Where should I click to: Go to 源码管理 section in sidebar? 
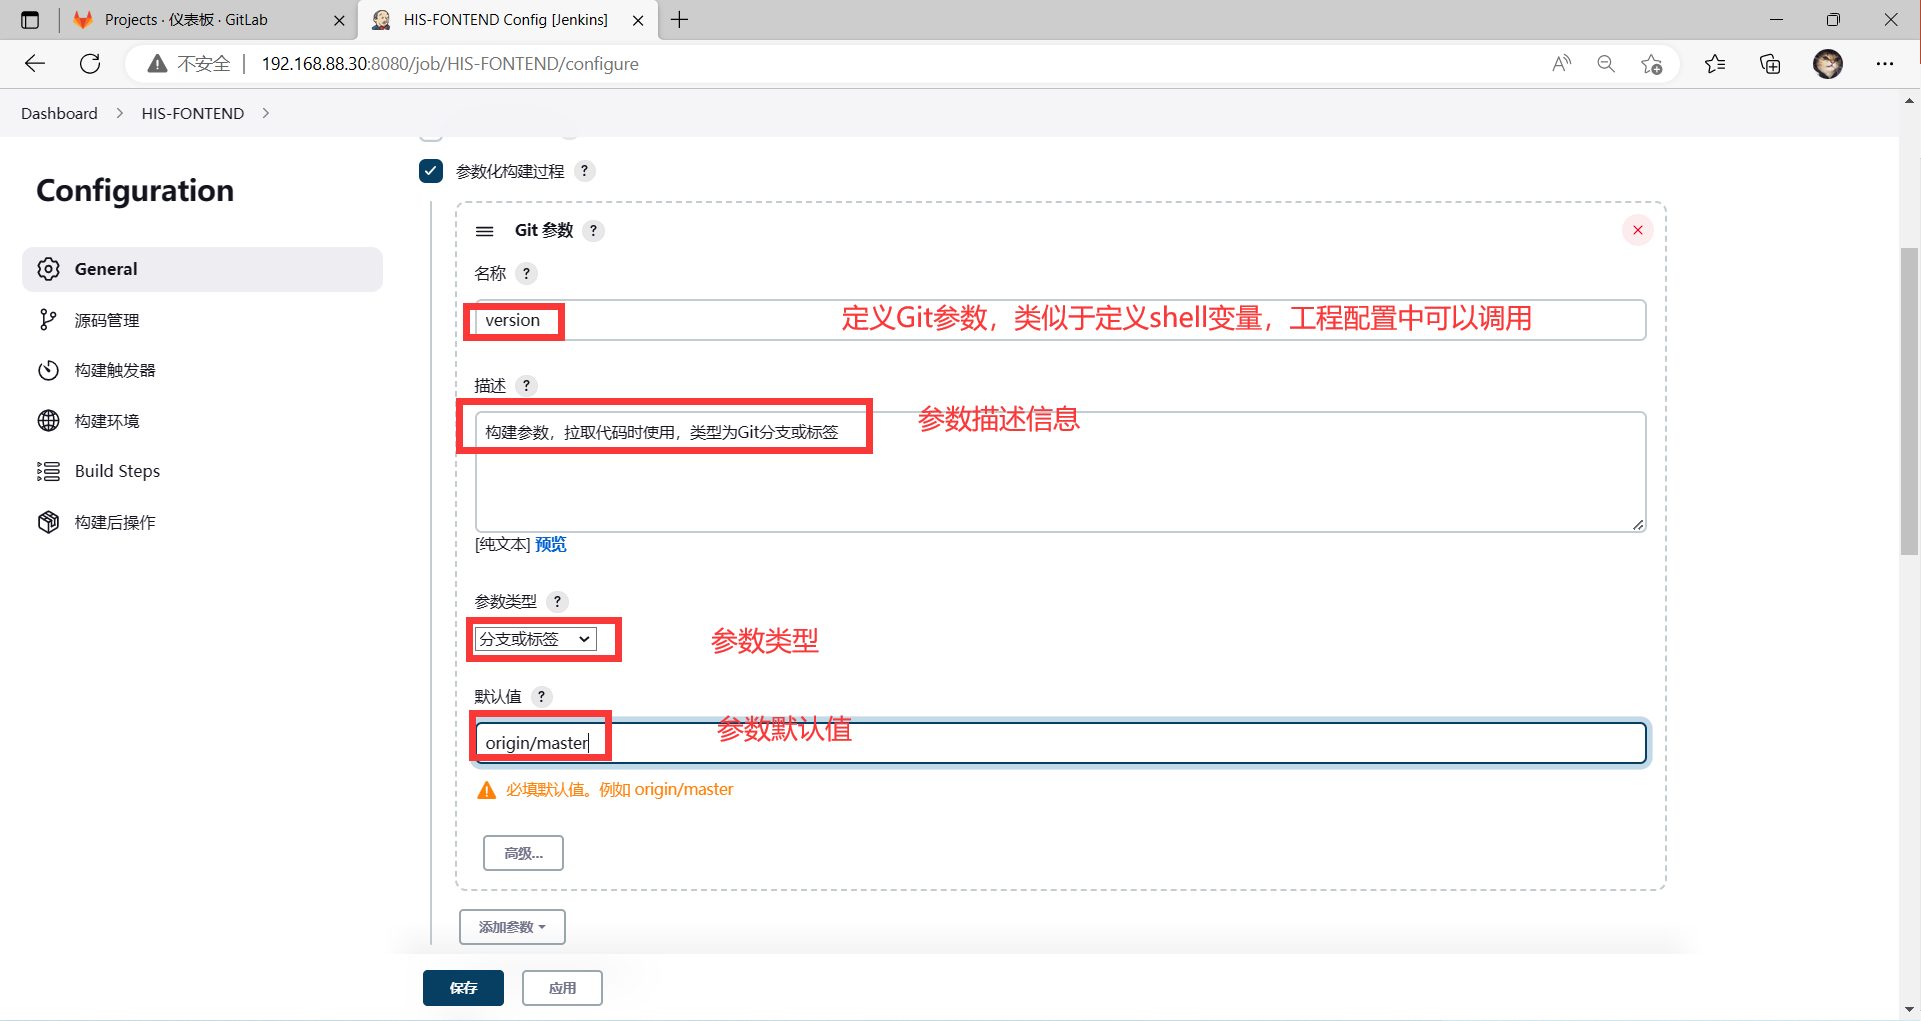click(x=106, y=320)
